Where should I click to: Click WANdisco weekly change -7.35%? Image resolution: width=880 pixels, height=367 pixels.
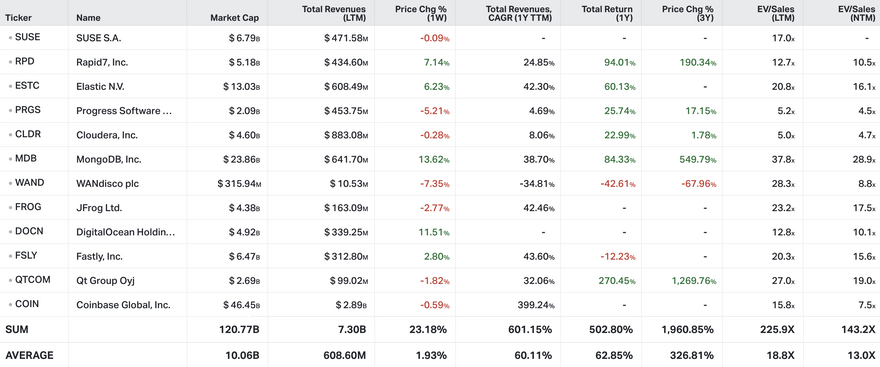(436, 183)
